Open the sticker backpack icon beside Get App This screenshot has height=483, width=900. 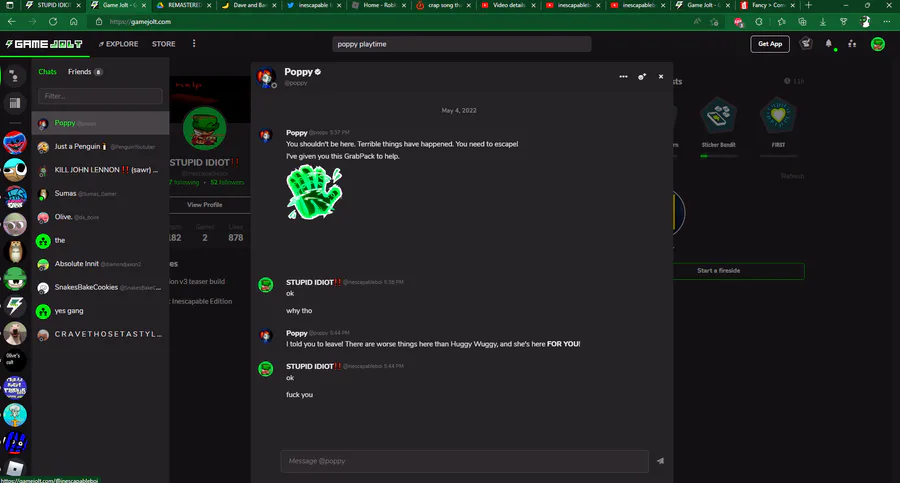tap(806, 44)
